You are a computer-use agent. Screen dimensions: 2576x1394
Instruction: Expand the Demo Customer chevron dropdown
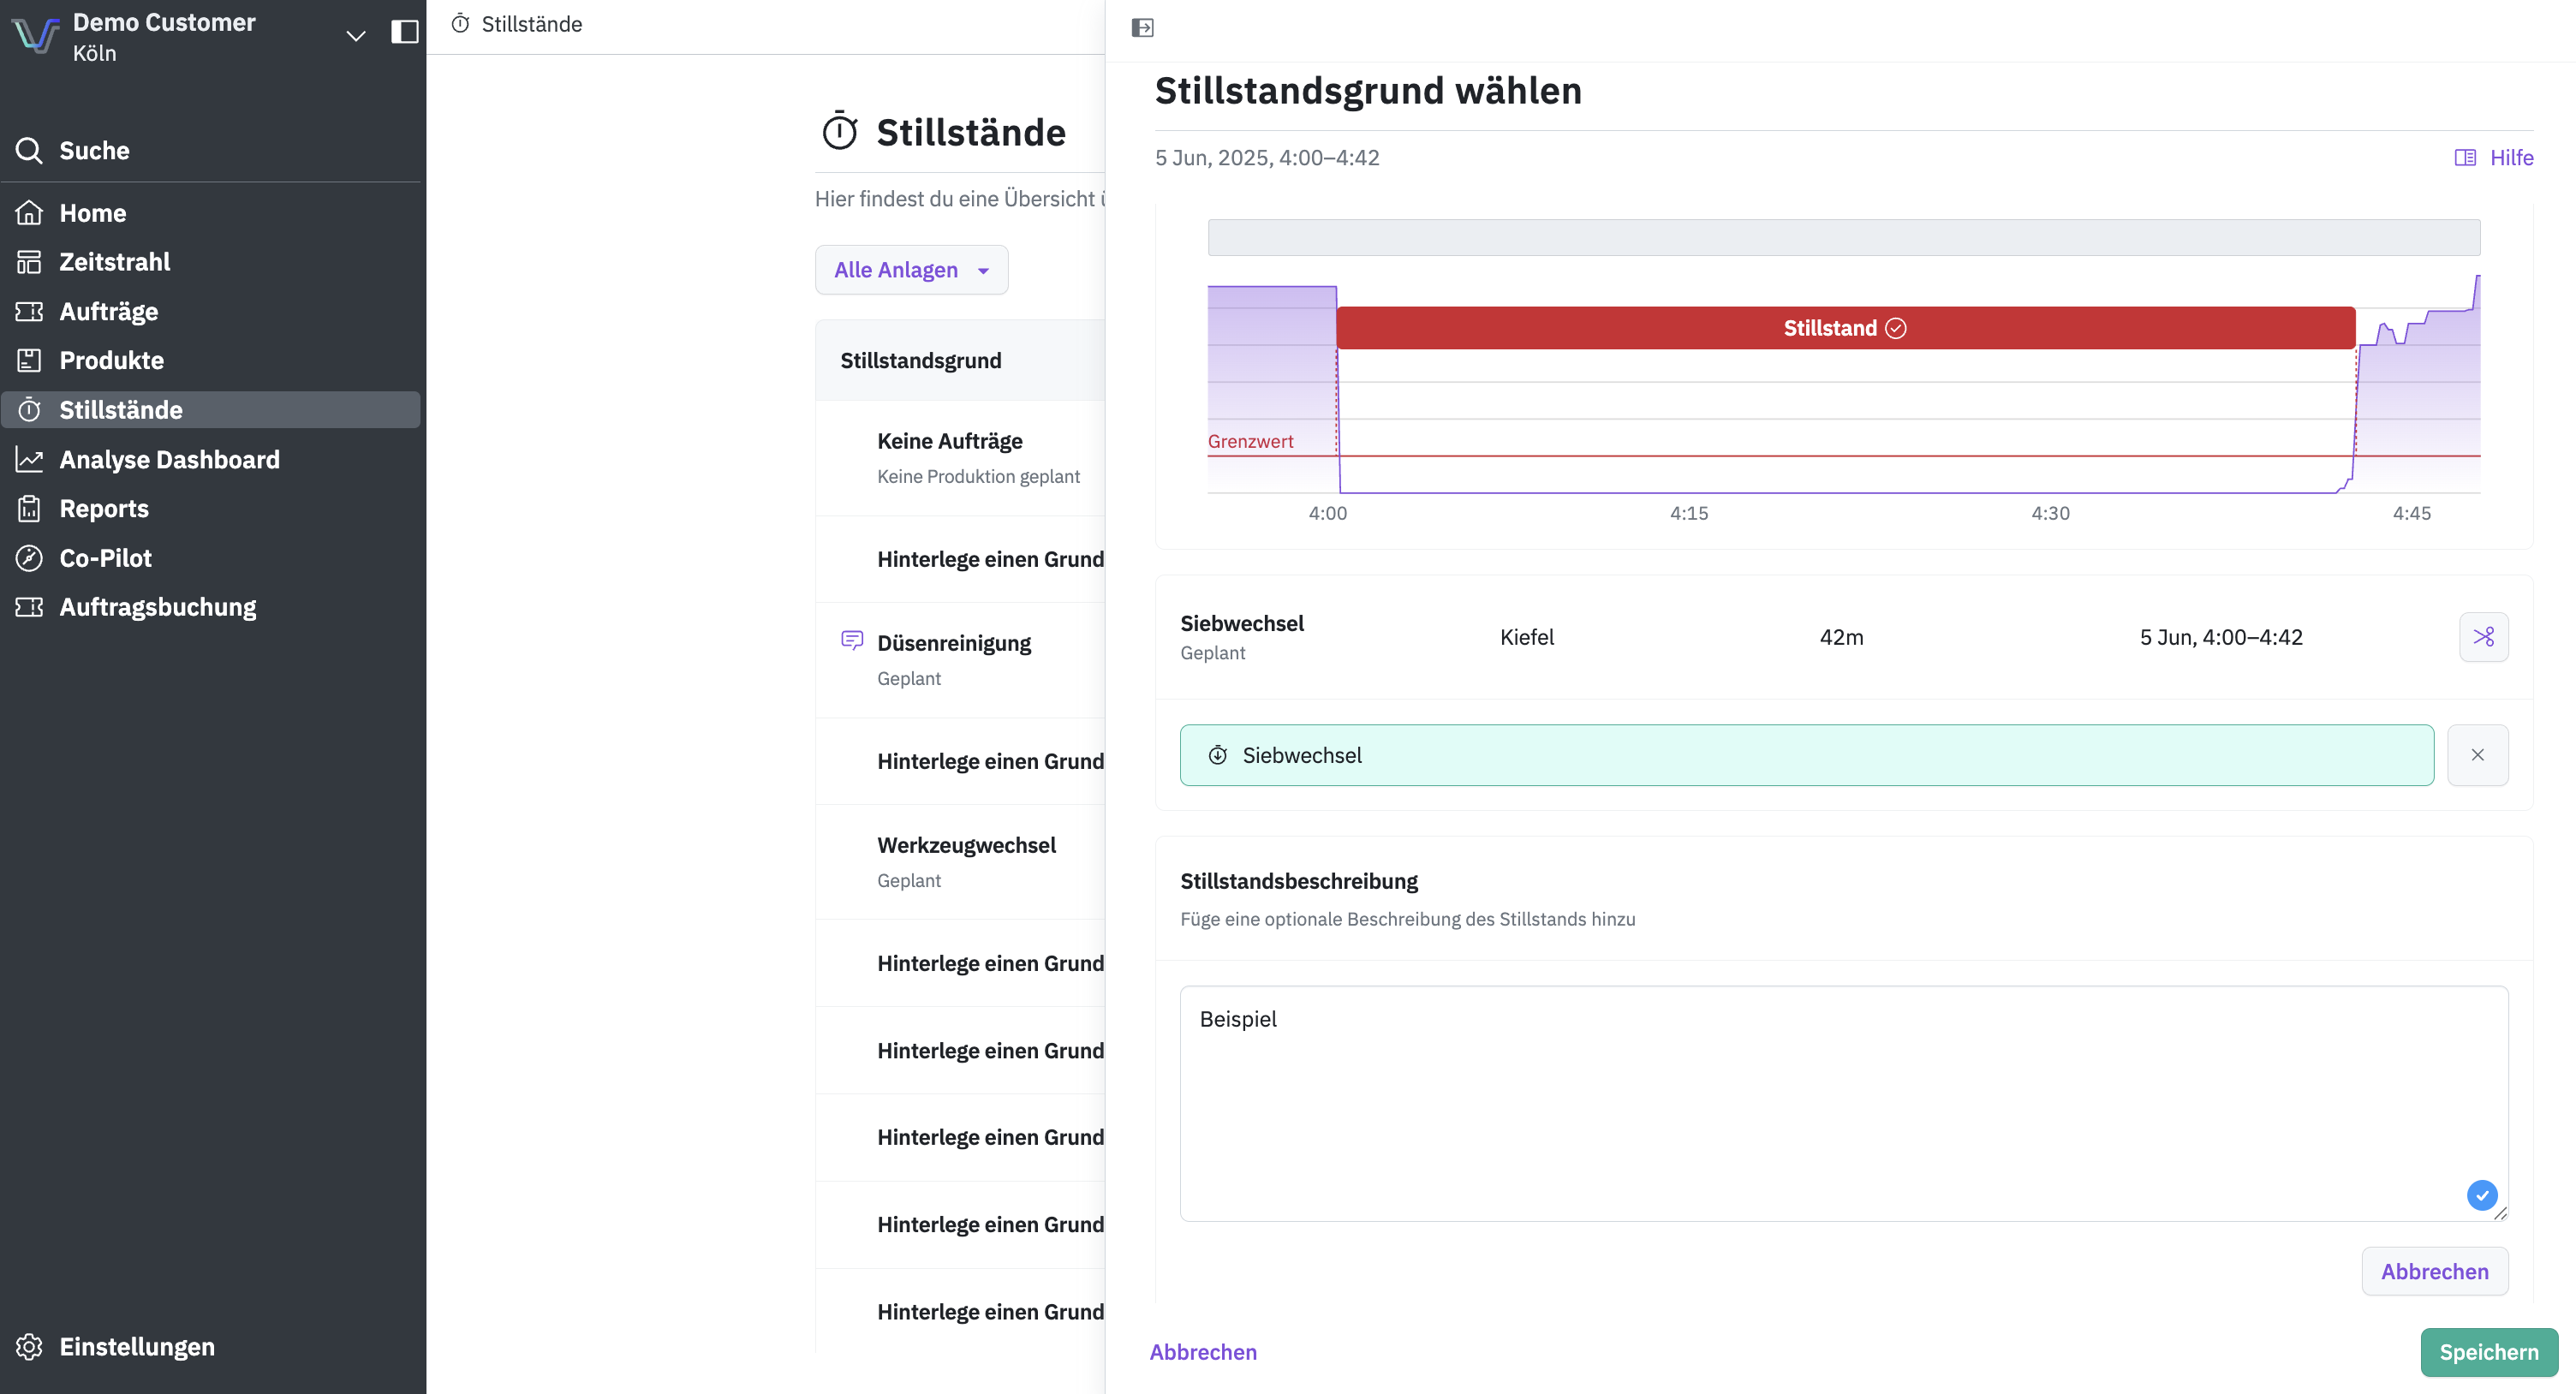[355, 36]
